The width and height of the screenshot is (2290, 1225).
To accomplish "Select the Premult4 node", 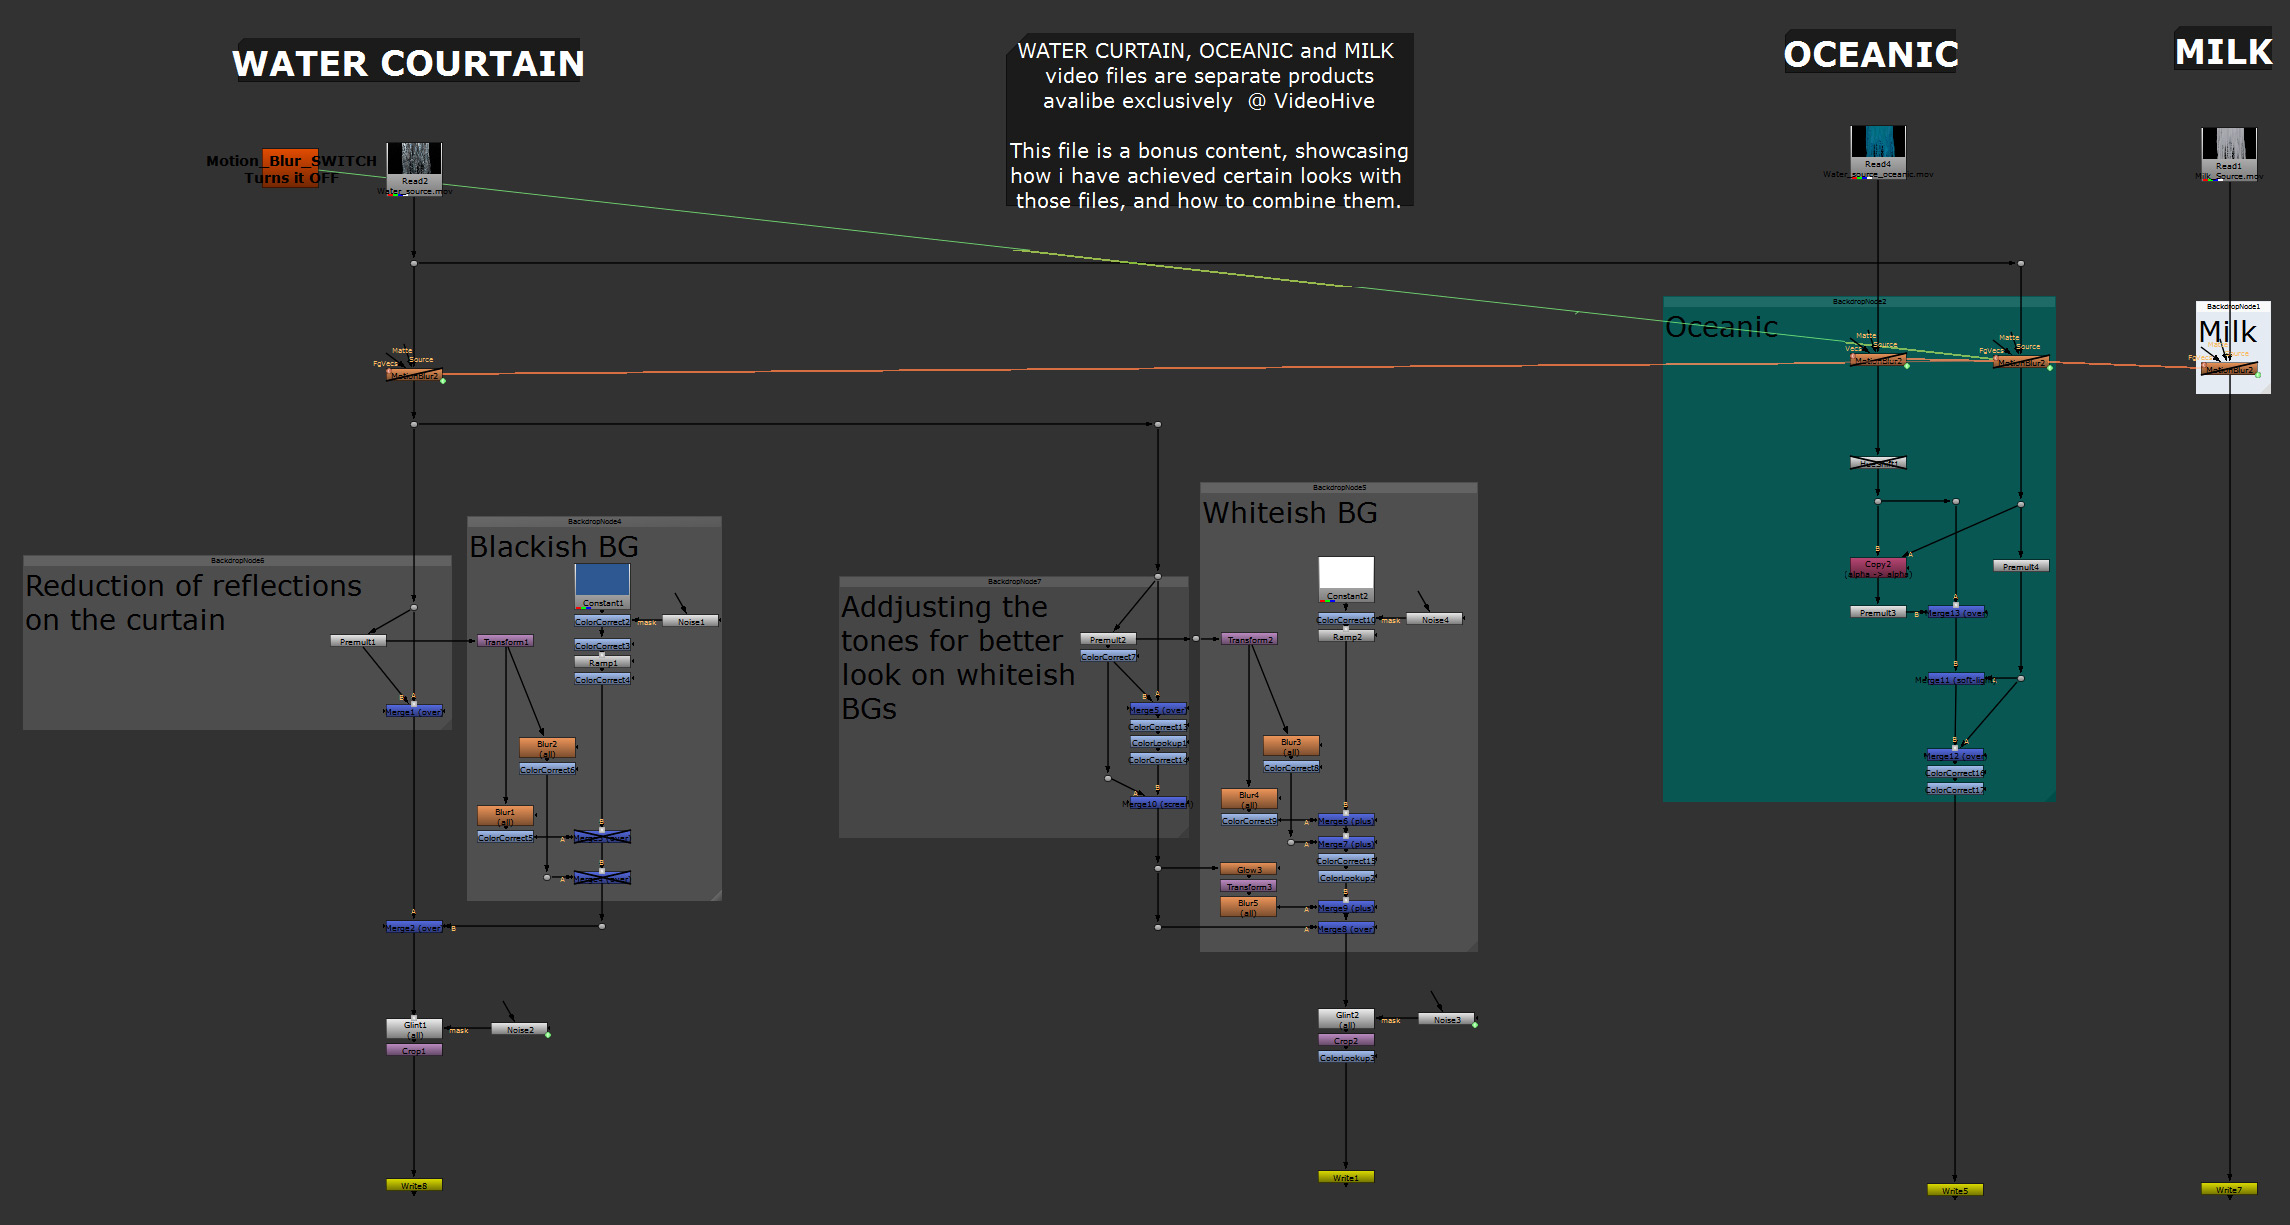I will click(x=2021, y=566).
